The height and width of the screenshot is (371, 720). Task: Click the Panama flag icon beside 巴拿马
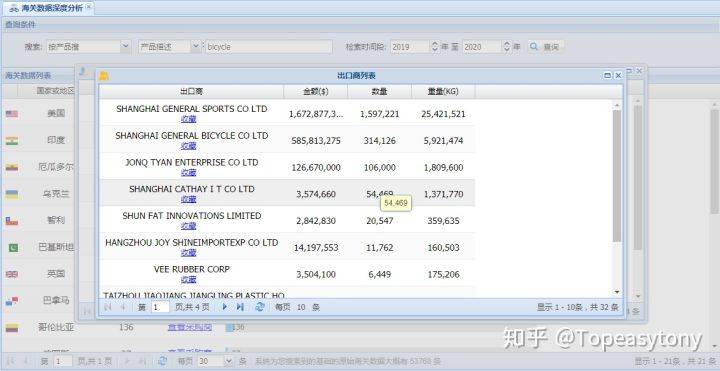pos(12,301)
